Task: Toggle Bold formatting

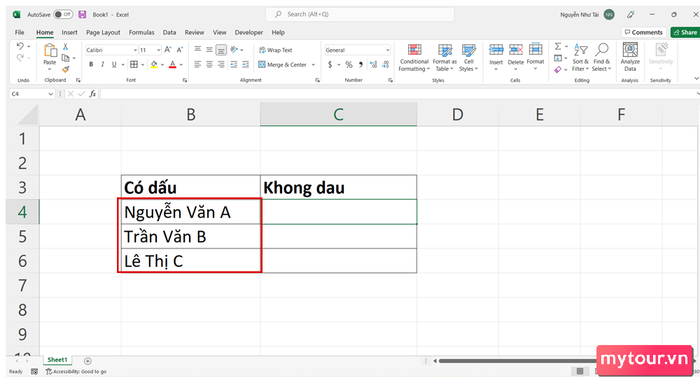Action: point(91,65)
